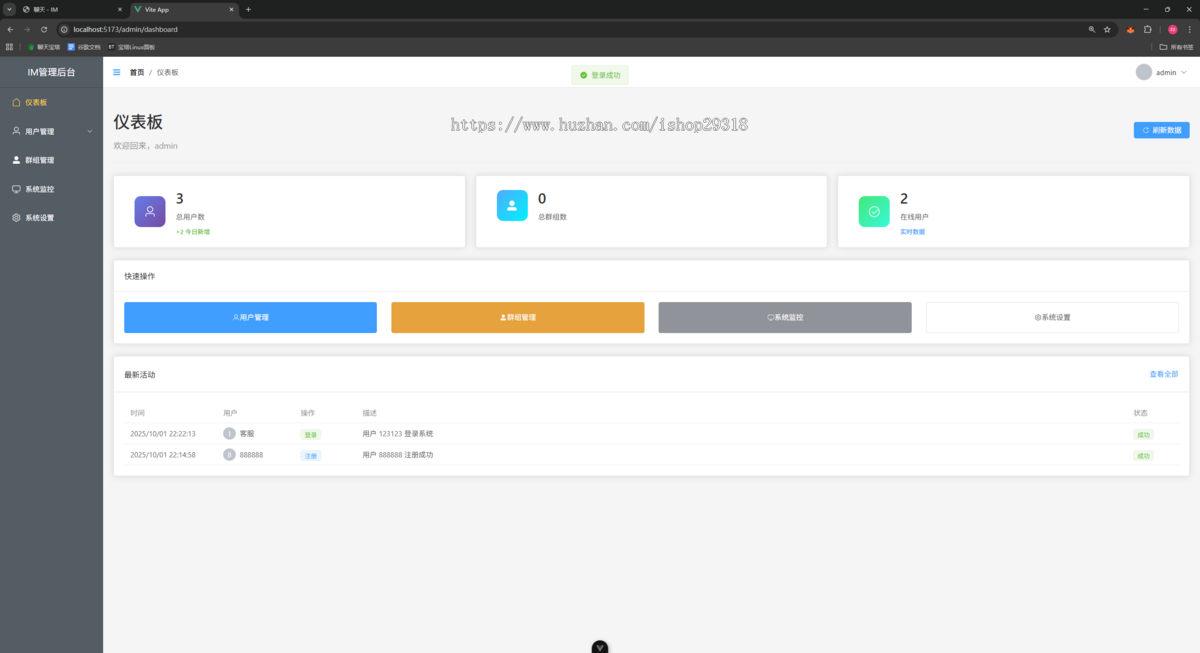The width and height of the screenshot is (1200, 653).
Task: Click the white 系统设置 quick action button
Action: click(1052, 317)
